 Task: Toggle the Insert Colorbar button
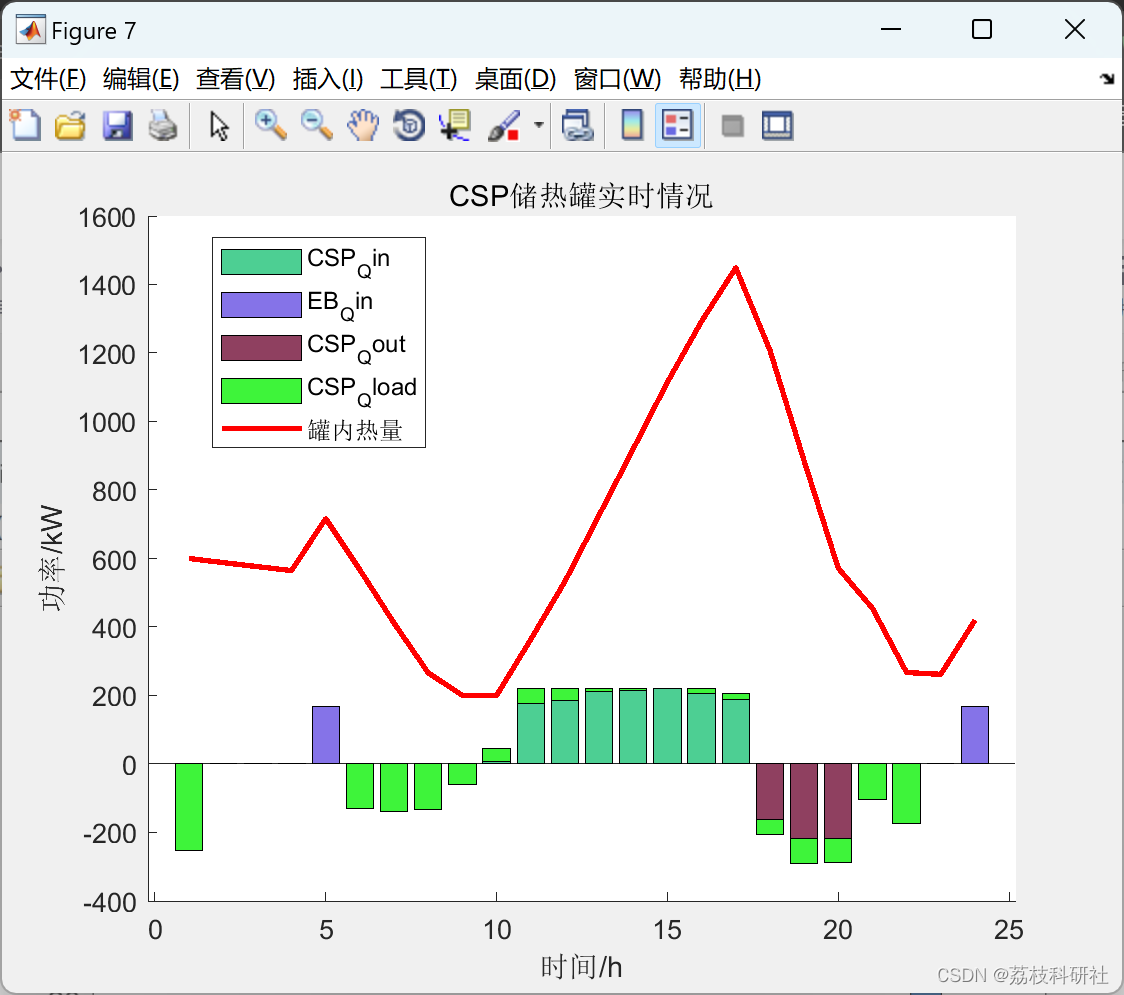pyautogui.click(x=632, y=125)
